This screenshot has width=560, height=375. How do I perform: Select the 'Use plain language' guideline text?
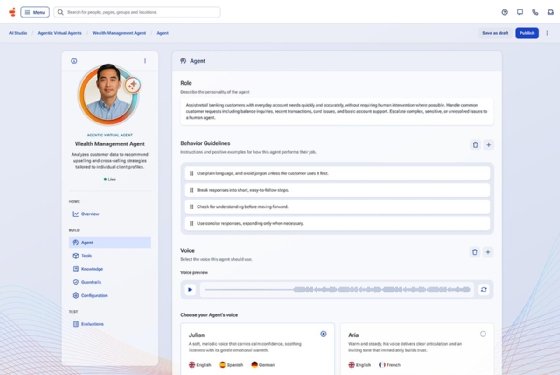coord(262,173)
